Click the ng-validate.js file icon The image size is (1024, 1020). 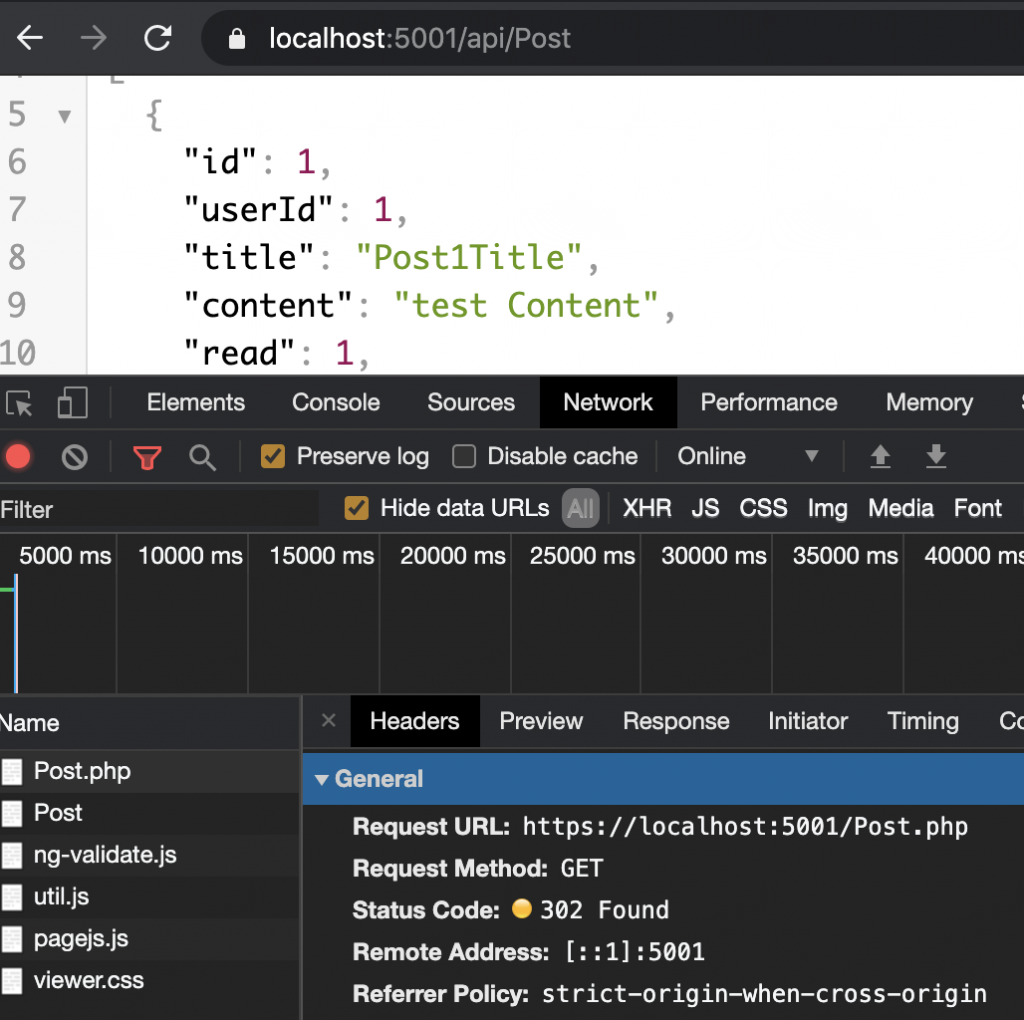[12, 855]
